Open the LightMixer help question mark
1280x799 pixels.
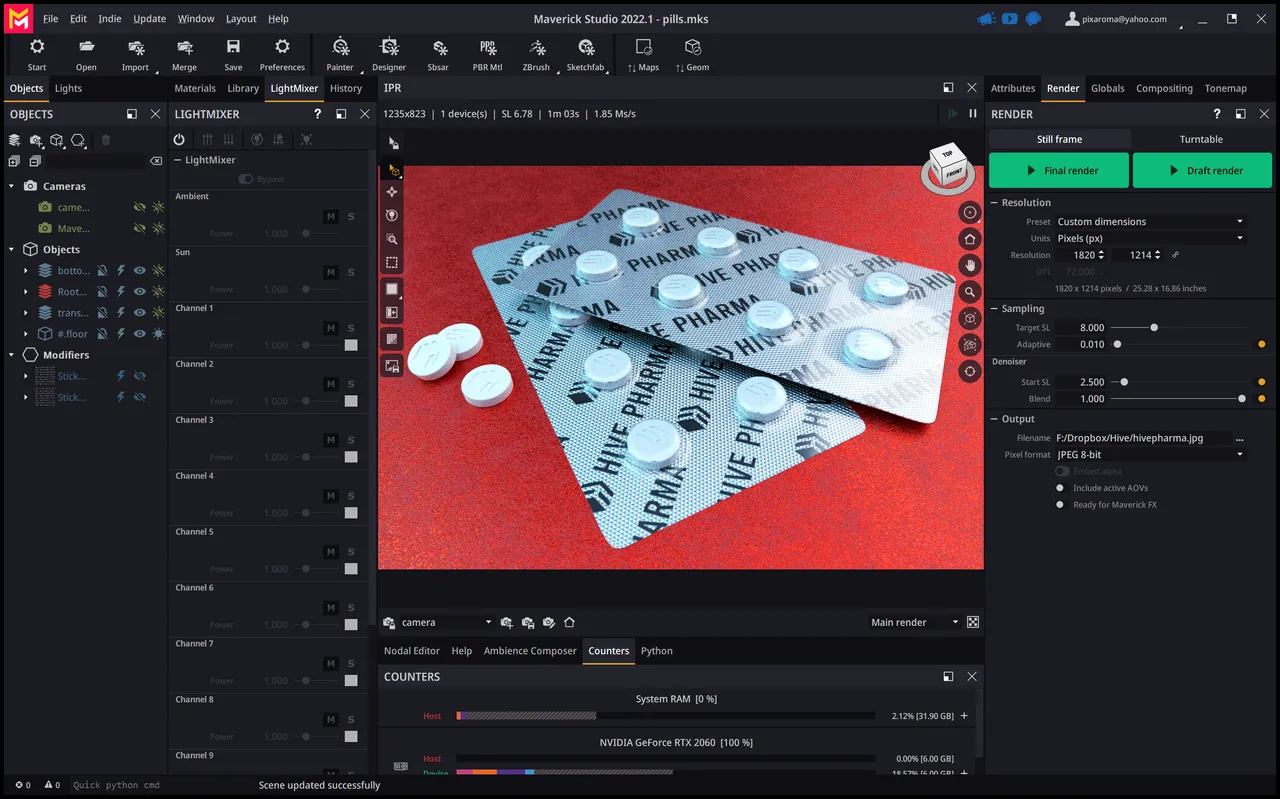(x=318, y=114)
